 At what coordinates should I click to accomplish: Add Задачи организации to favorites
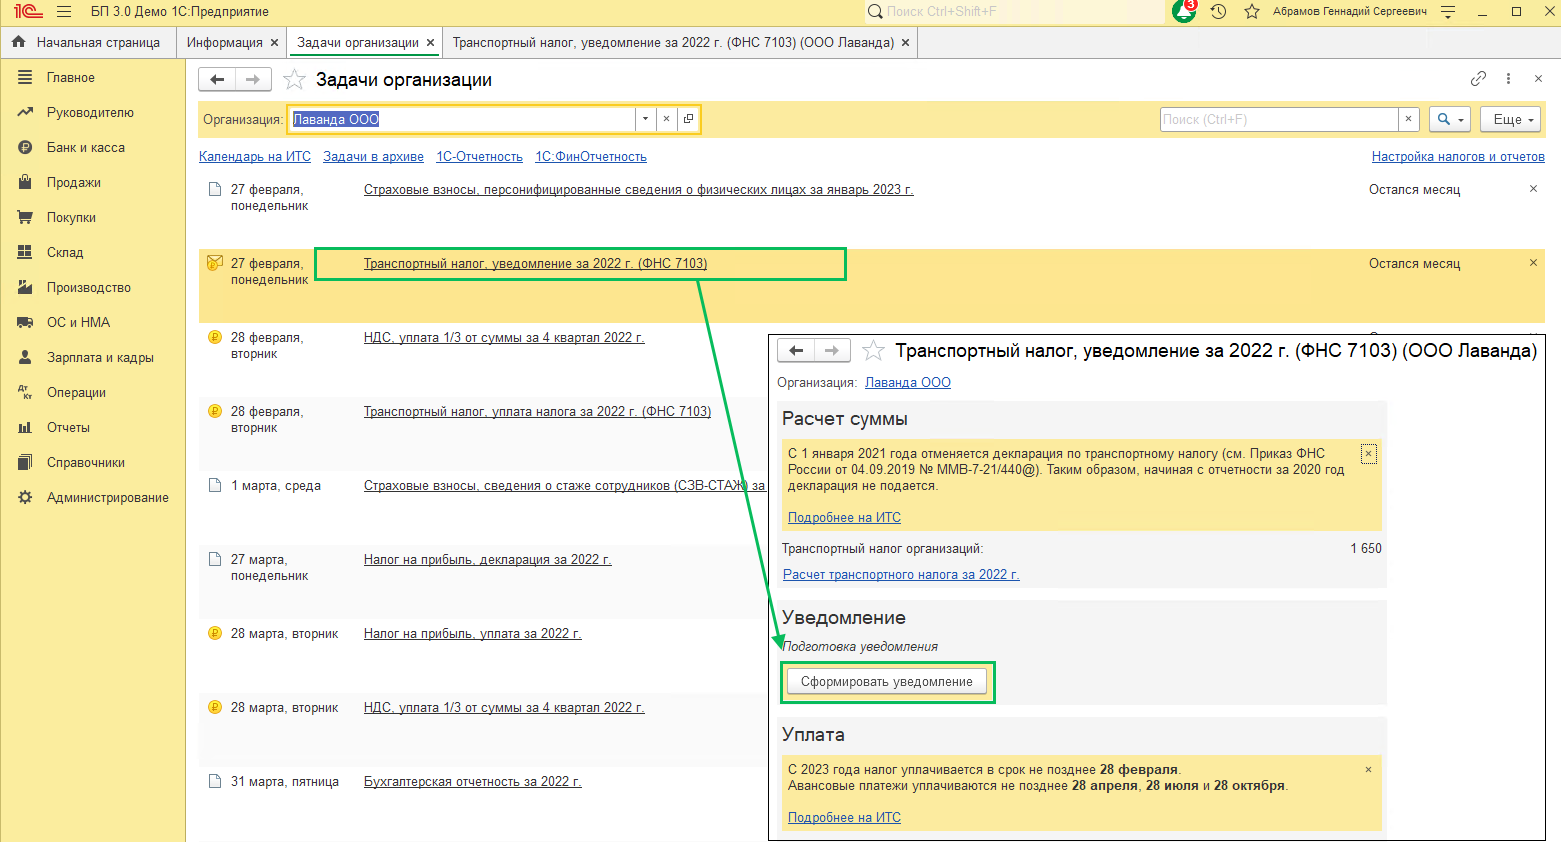pos(294,80)
